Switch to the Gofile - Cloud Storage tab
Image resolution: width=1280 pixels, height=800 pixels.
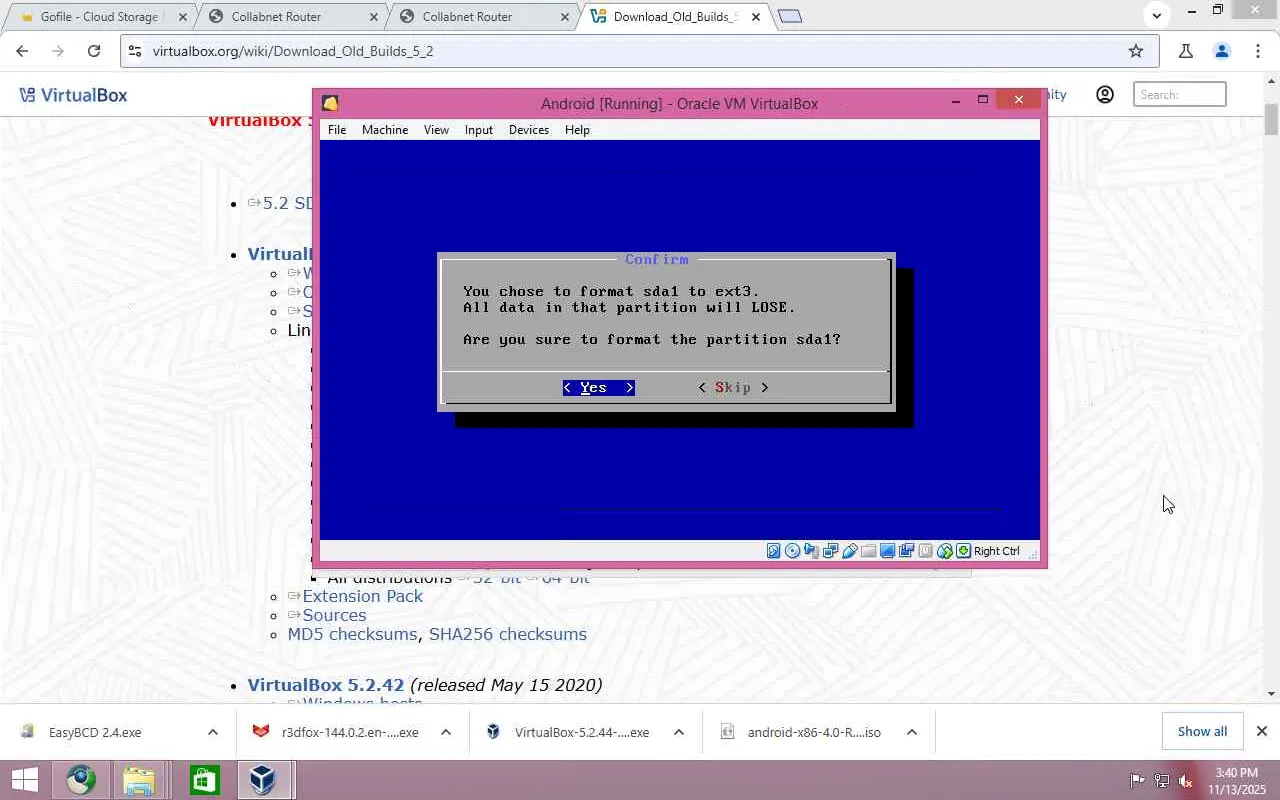pos(100,17)
